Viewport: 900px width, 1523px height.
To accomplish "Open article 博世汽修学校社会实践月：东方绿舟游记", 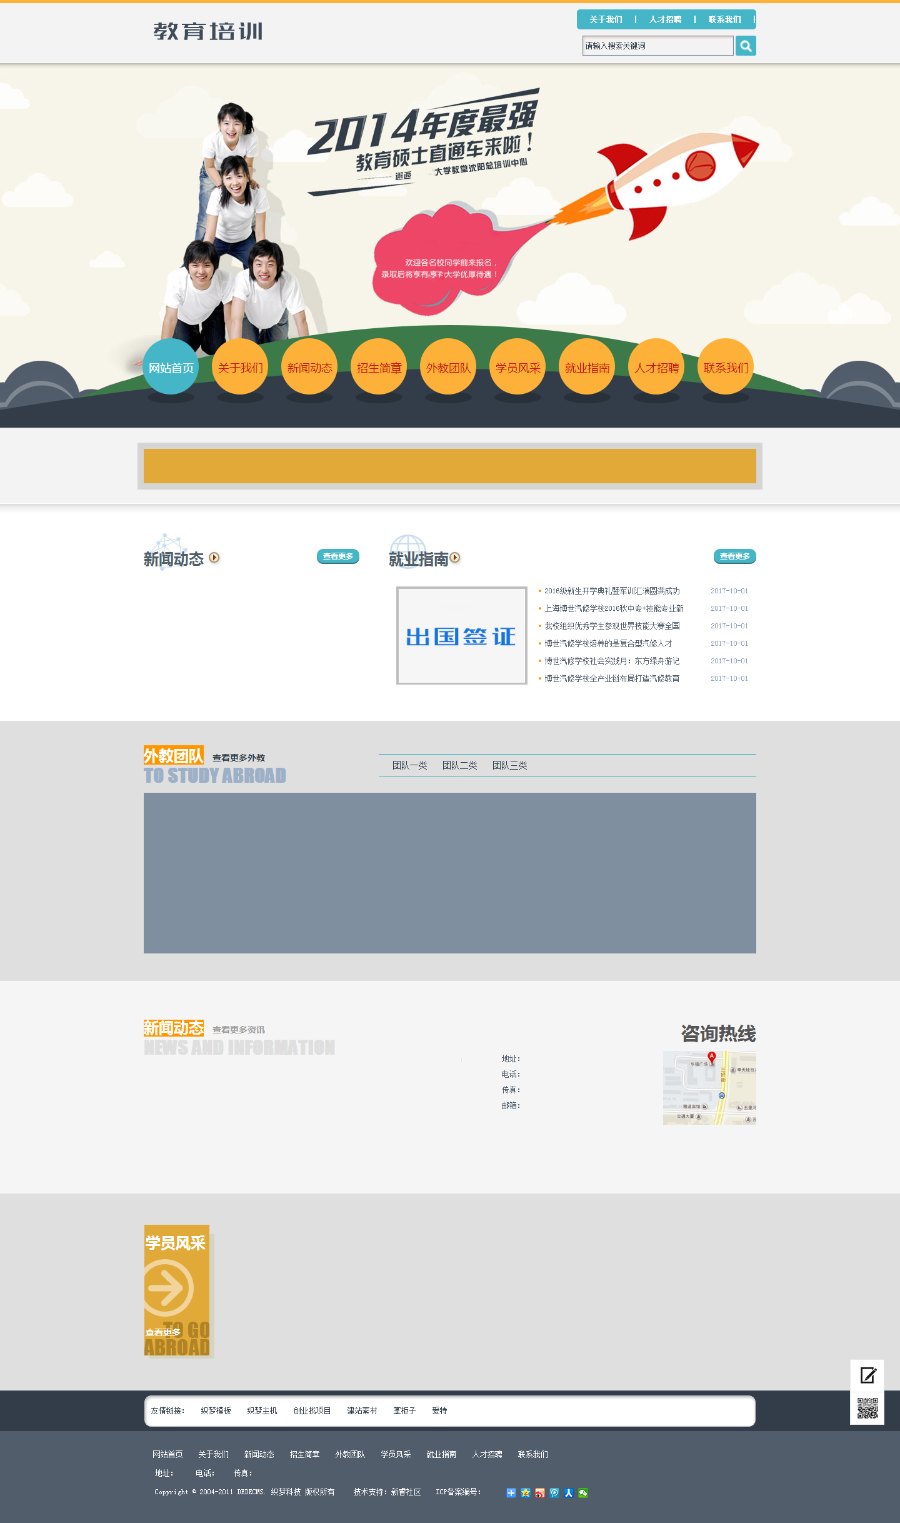I will tap(612, 661).
